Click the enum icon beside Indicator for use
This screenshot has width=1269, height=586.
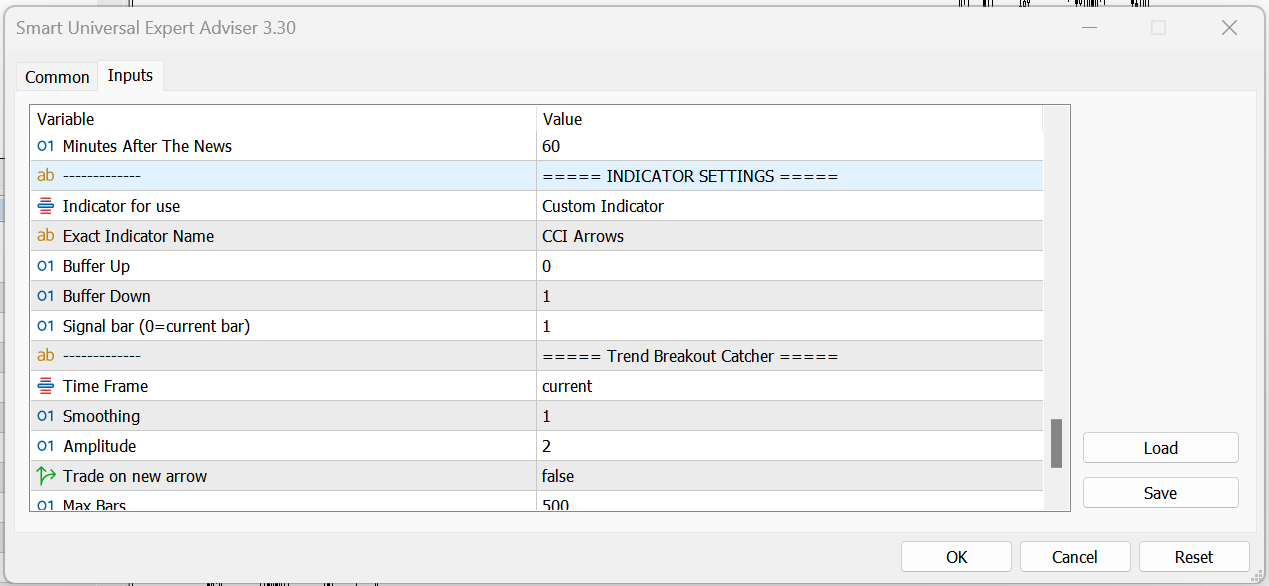(x=45, y=206)
